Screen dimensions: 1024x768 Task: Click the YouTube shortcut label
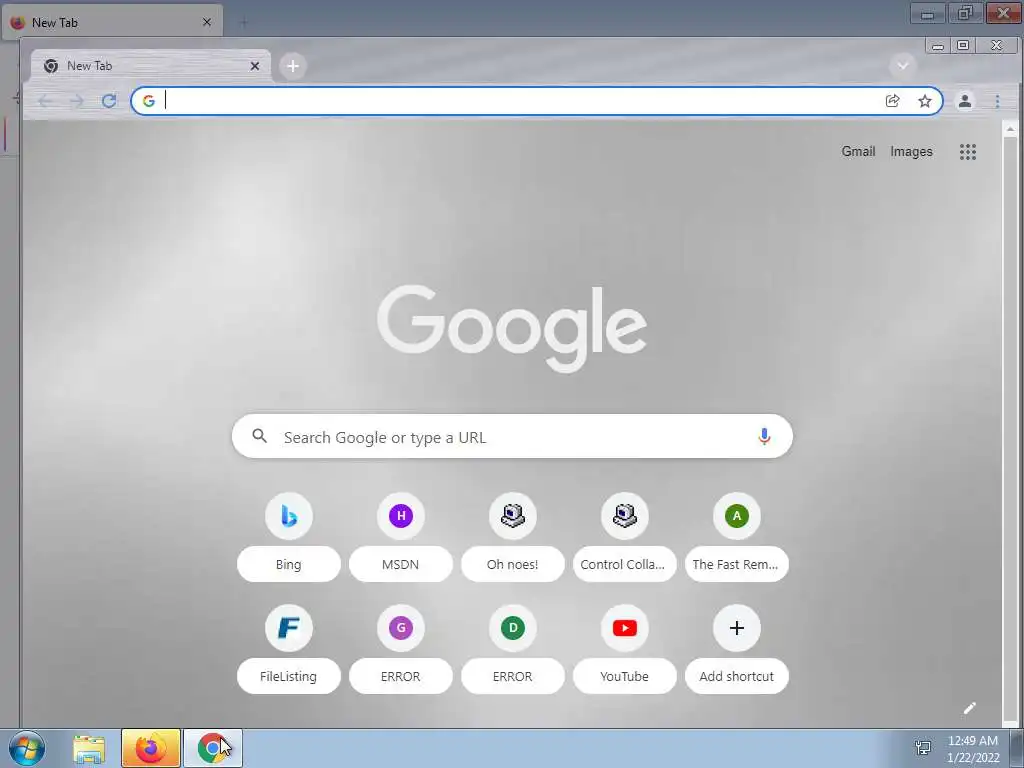pyautogui.click(x=624, y=677)
